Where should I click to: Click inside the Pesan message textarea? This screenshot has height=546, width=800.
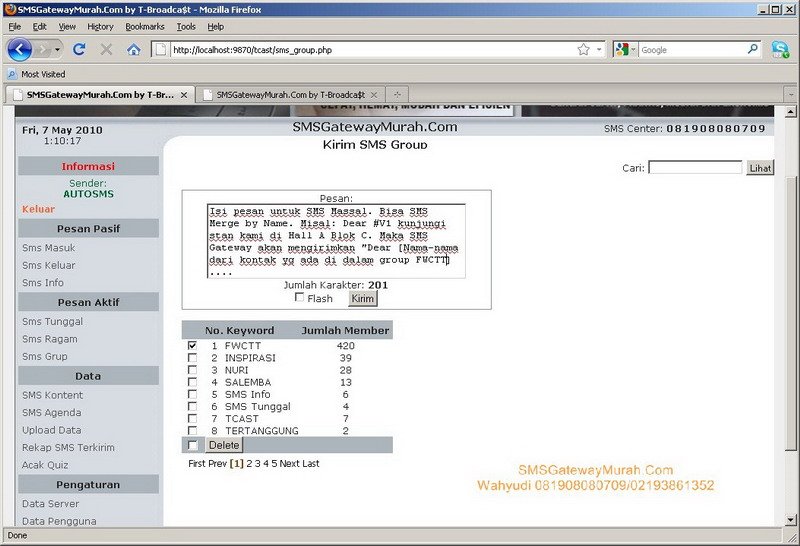[x=336, y=241]
